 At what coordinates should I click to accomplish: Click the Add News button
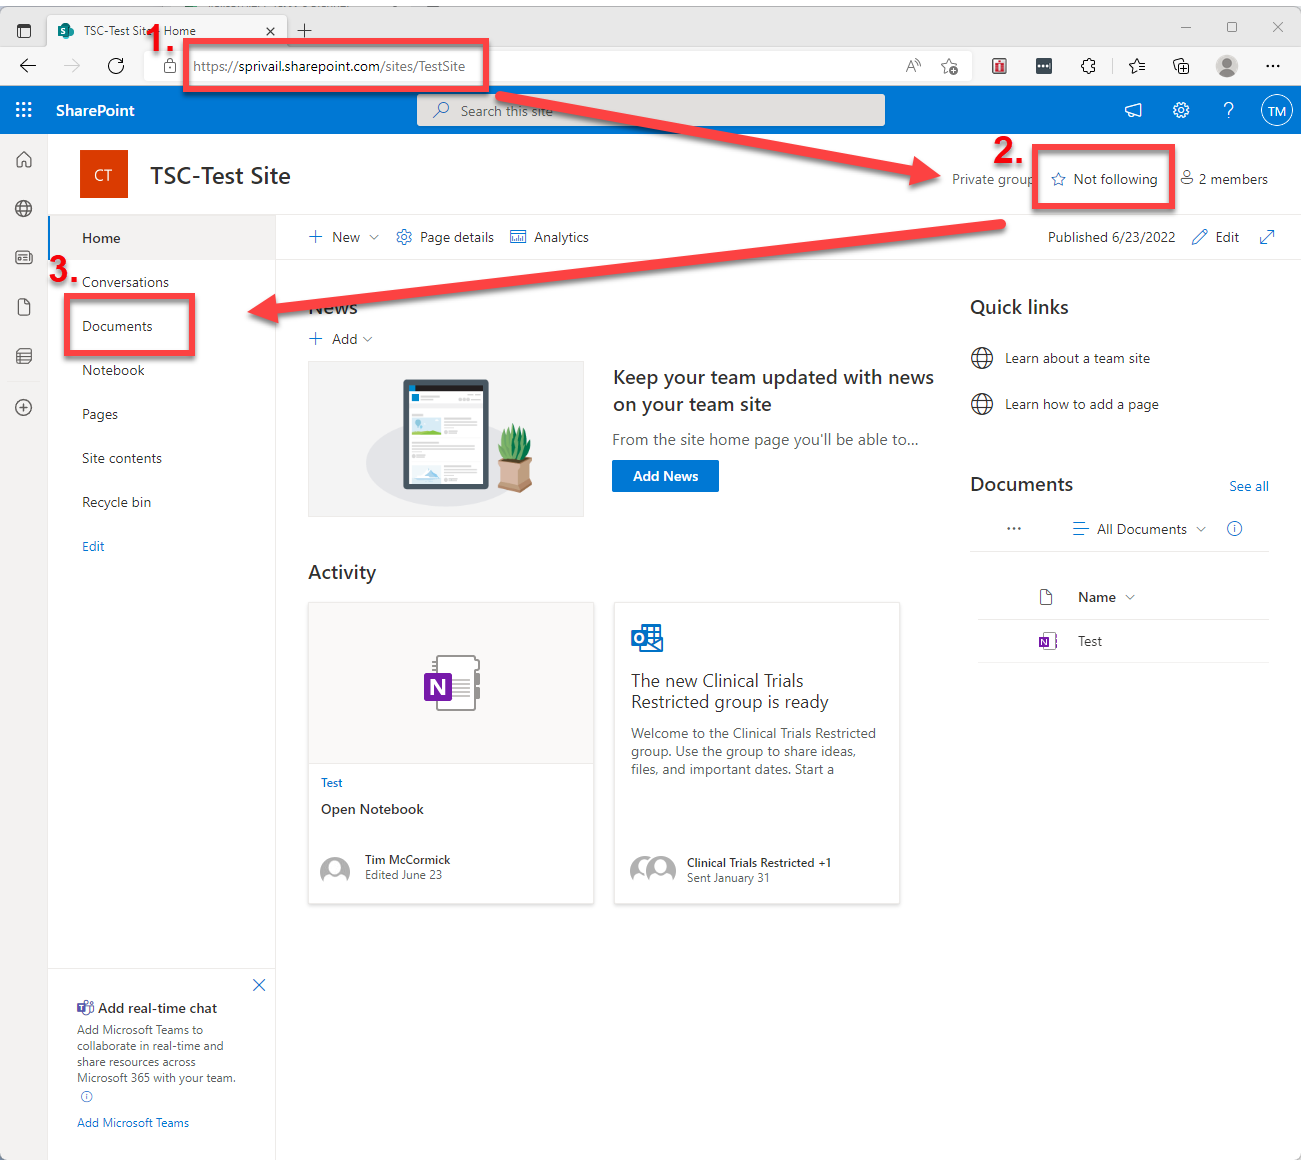665,476
